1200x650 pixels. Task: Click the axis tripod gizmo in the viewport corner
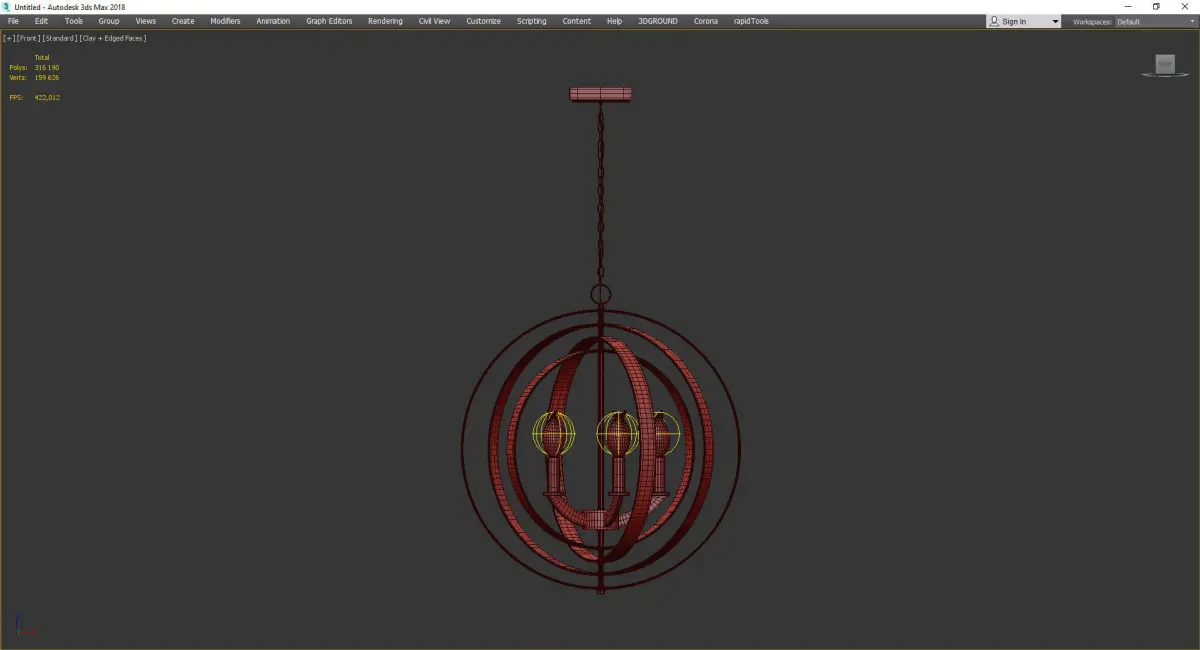coord(24,626)
